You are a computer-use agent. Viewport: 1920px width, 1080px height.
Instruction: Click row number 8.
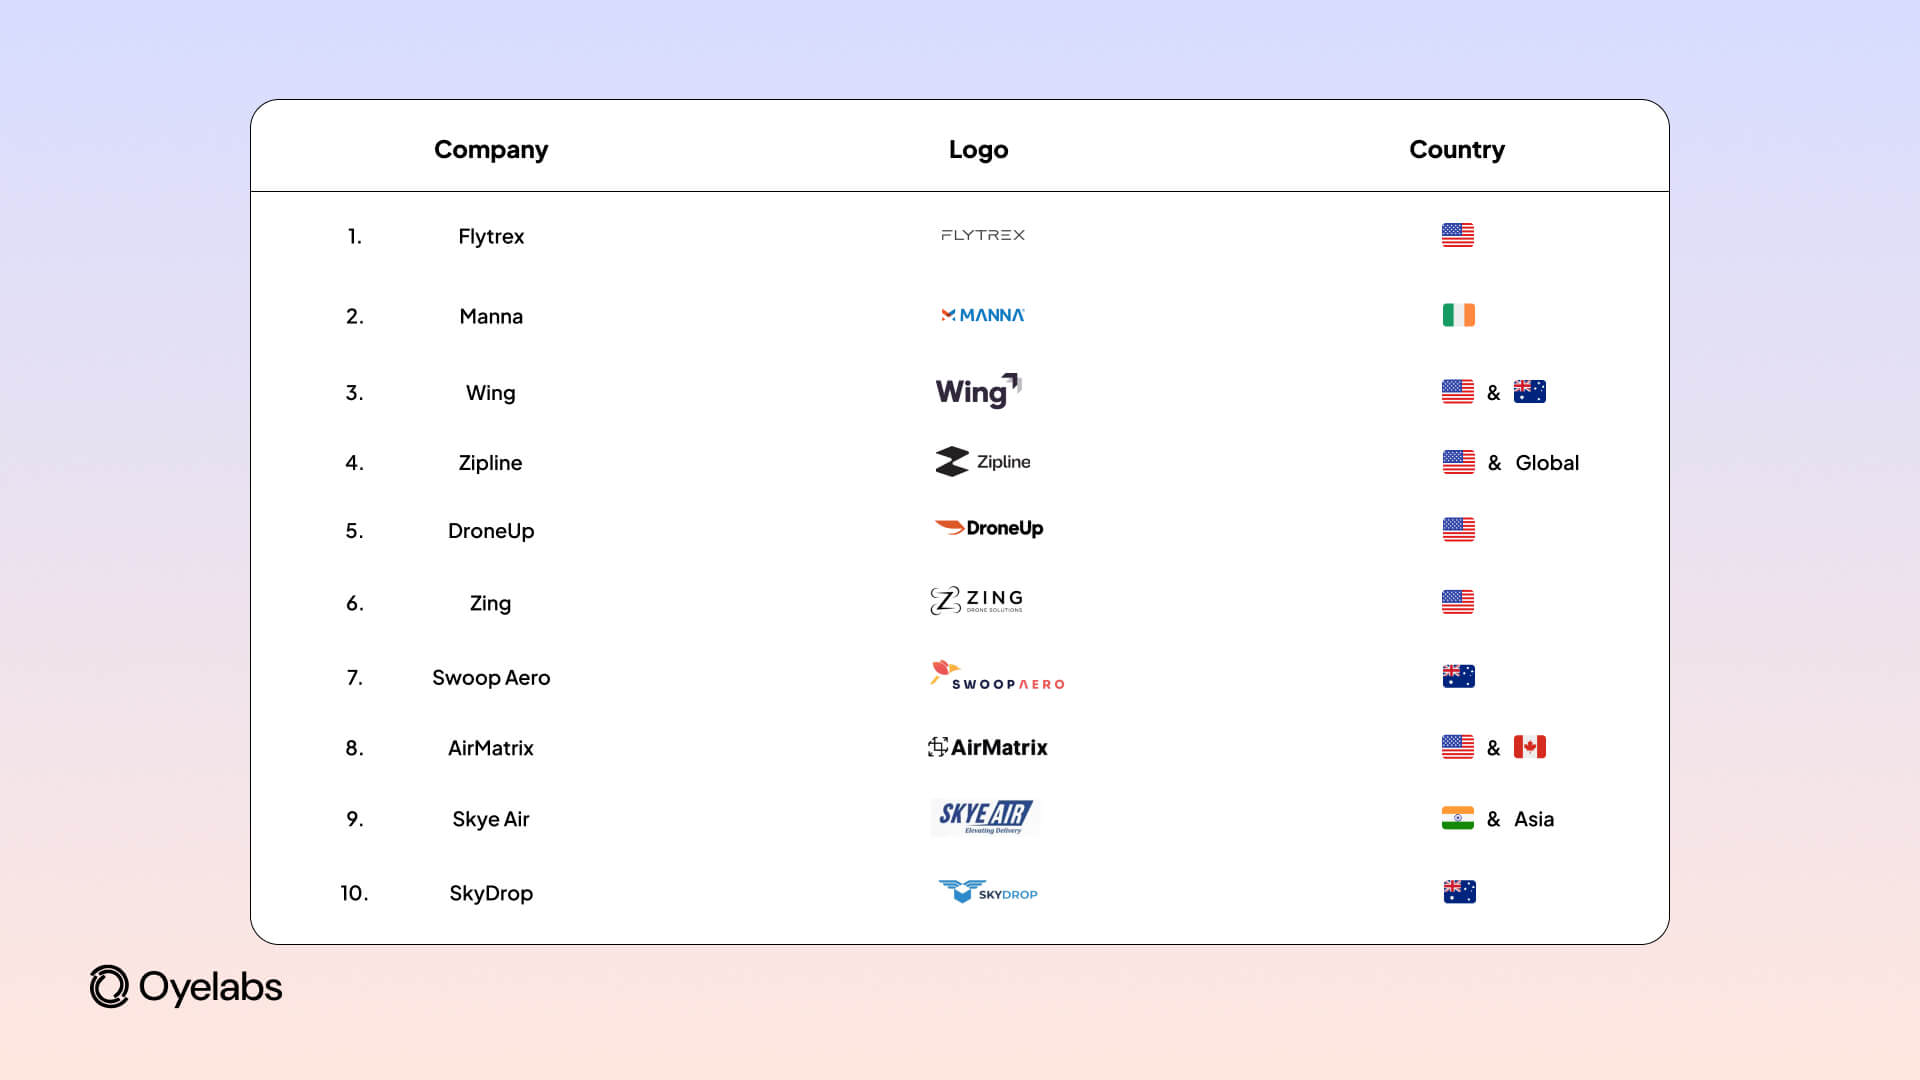pos(355,748)
